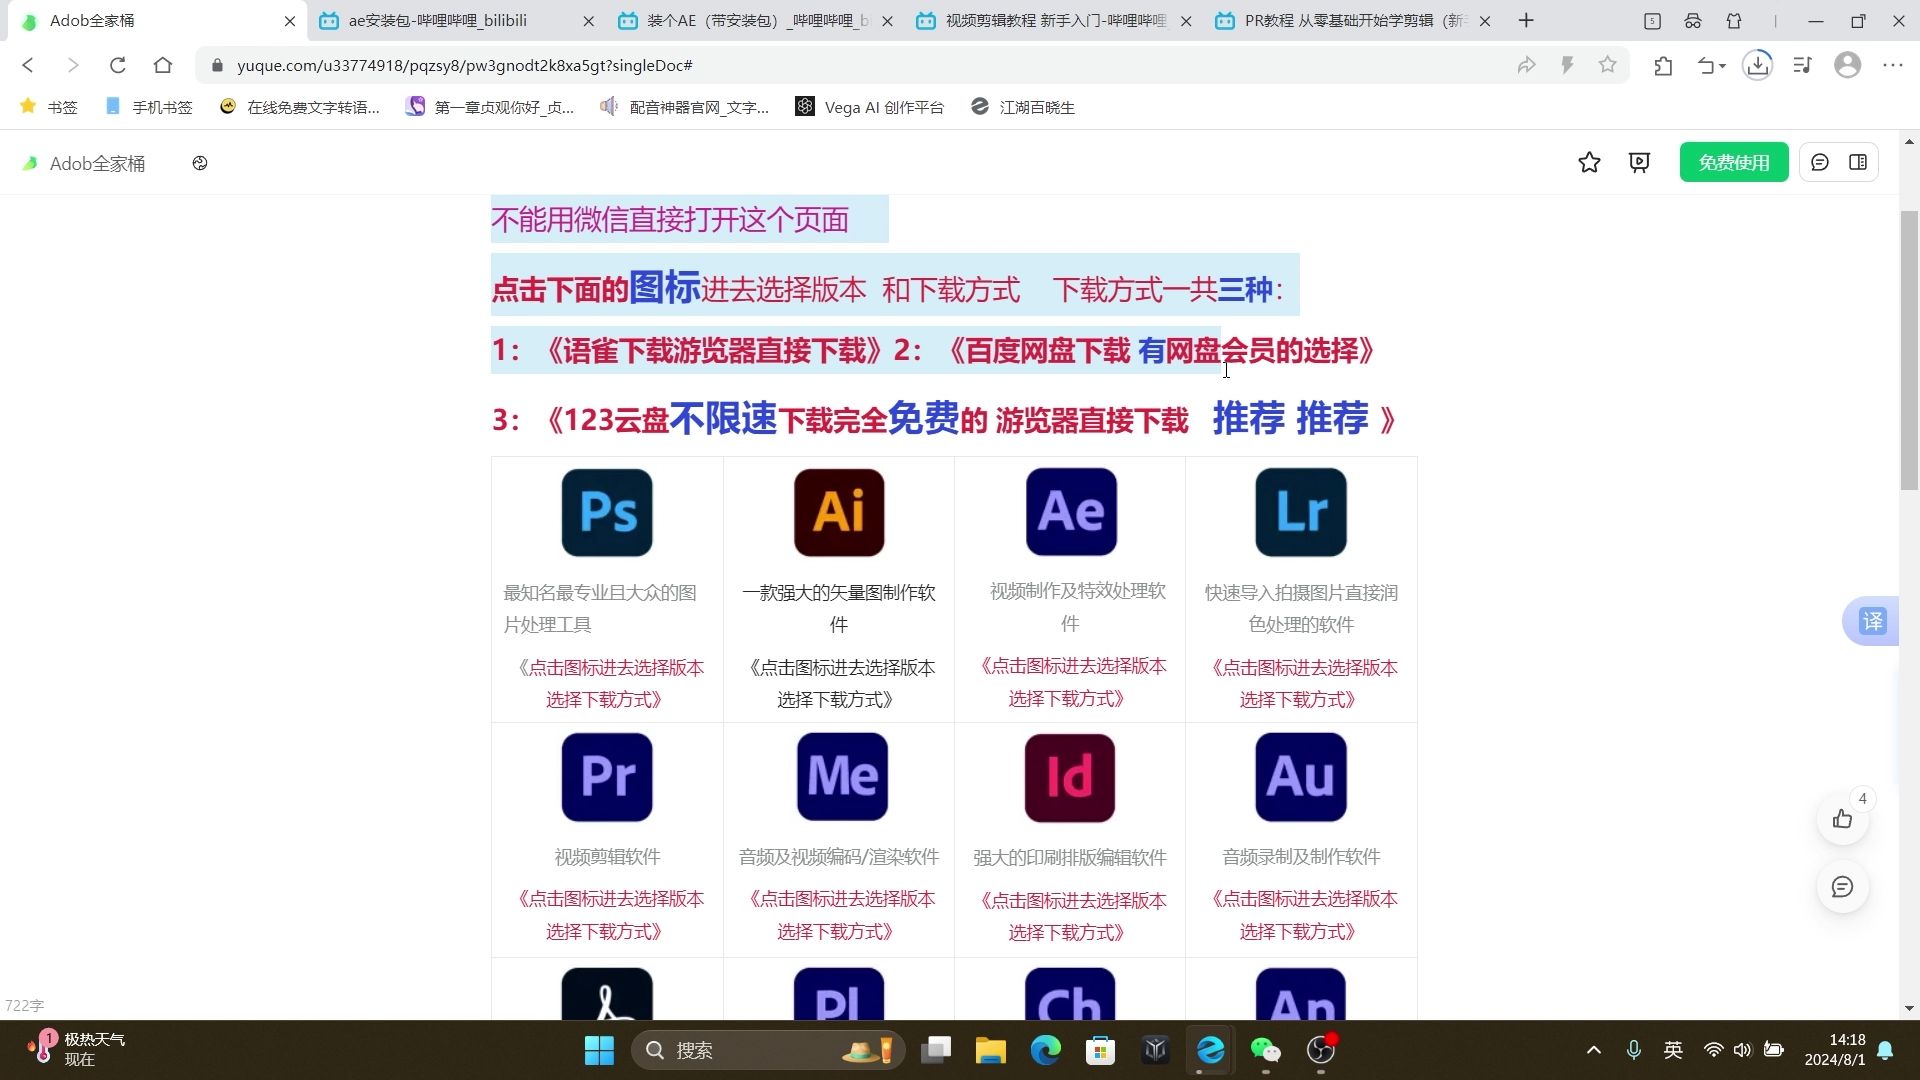1920x1080 pixels.
Task: Click the Media Encoder (Me) app icon
Action: (839, 777)
